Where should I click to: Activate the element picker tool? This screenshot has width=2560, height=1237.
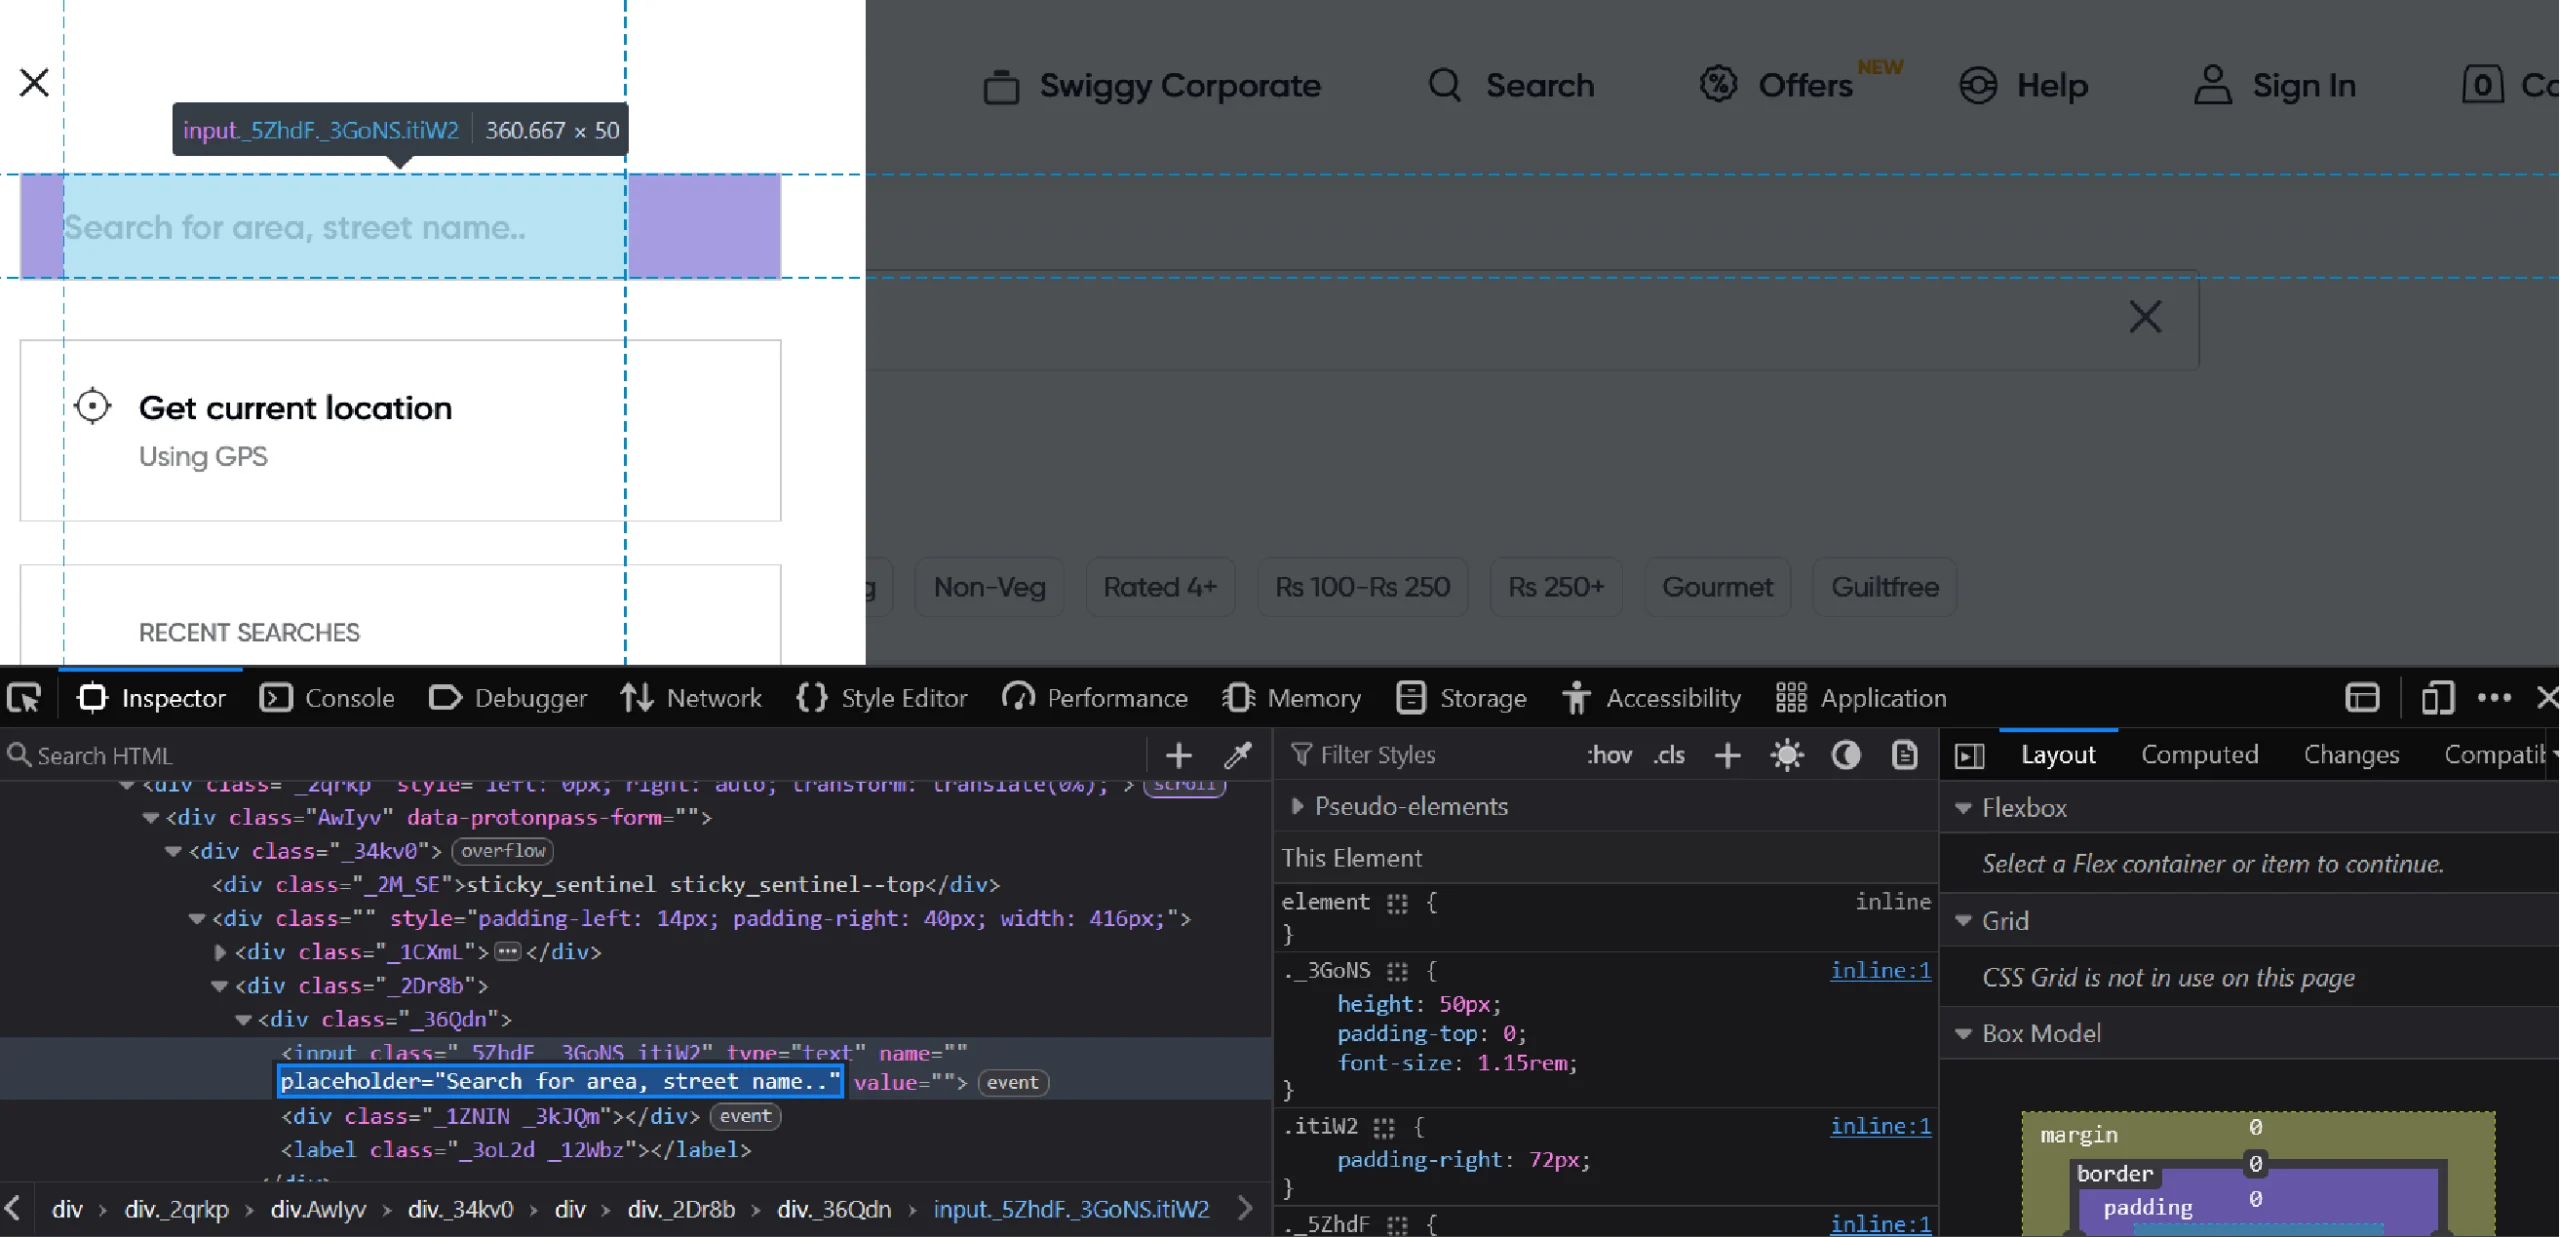click(24, 697)
